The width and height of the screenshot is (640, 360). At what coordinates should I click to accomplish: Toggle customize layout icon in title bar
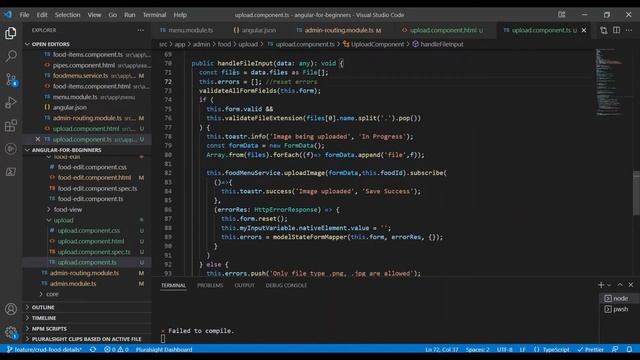point(562,15)
